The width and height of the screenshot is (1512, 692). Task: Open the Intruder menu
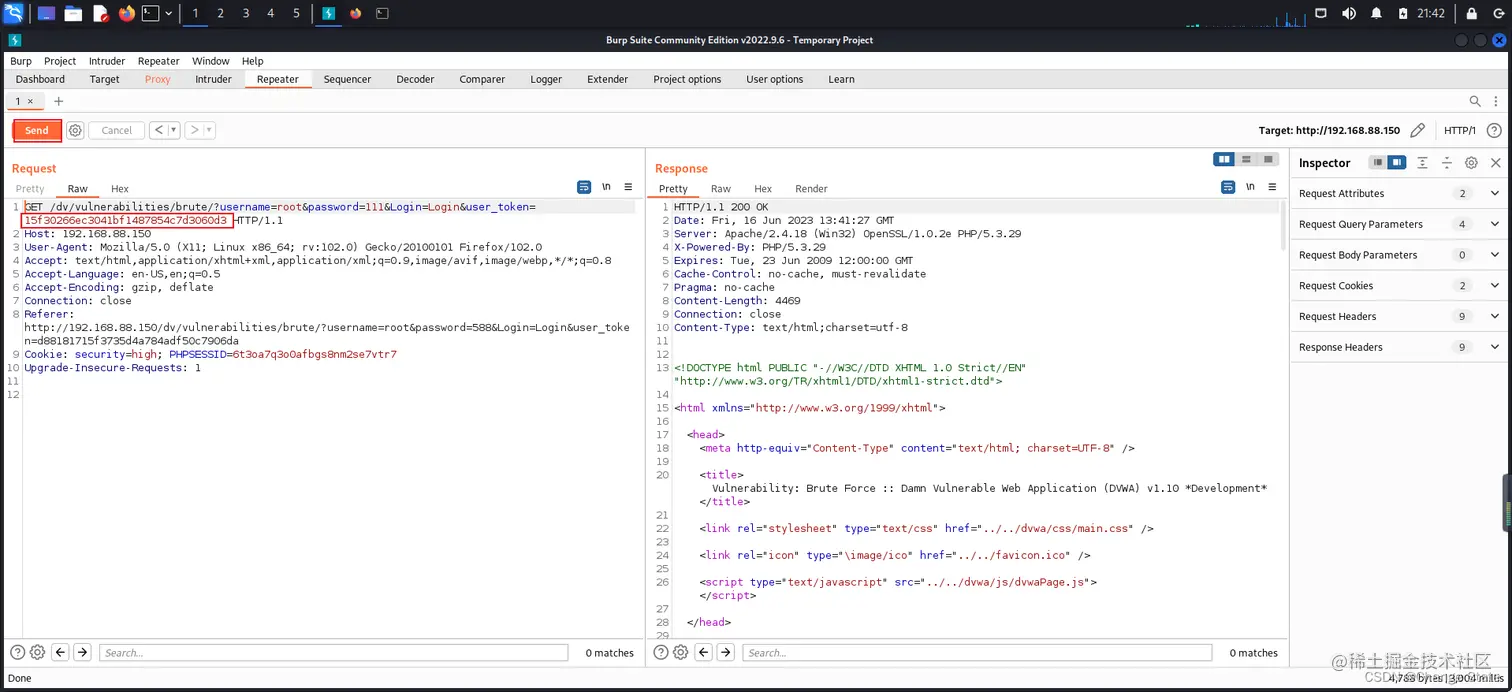(106, 61)
